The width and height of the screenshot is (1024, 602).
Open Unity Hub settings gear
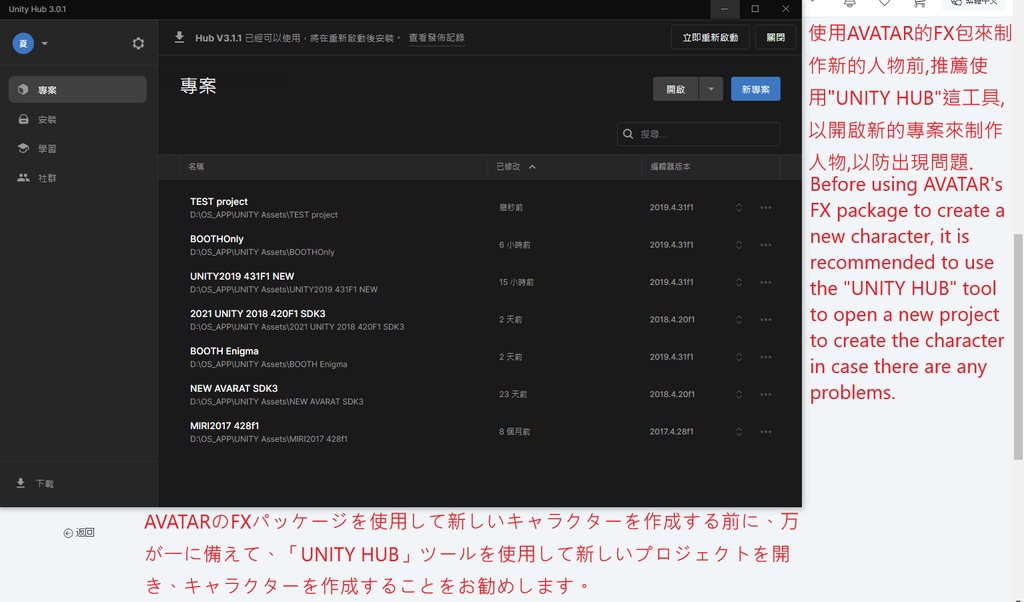(138, 43)
